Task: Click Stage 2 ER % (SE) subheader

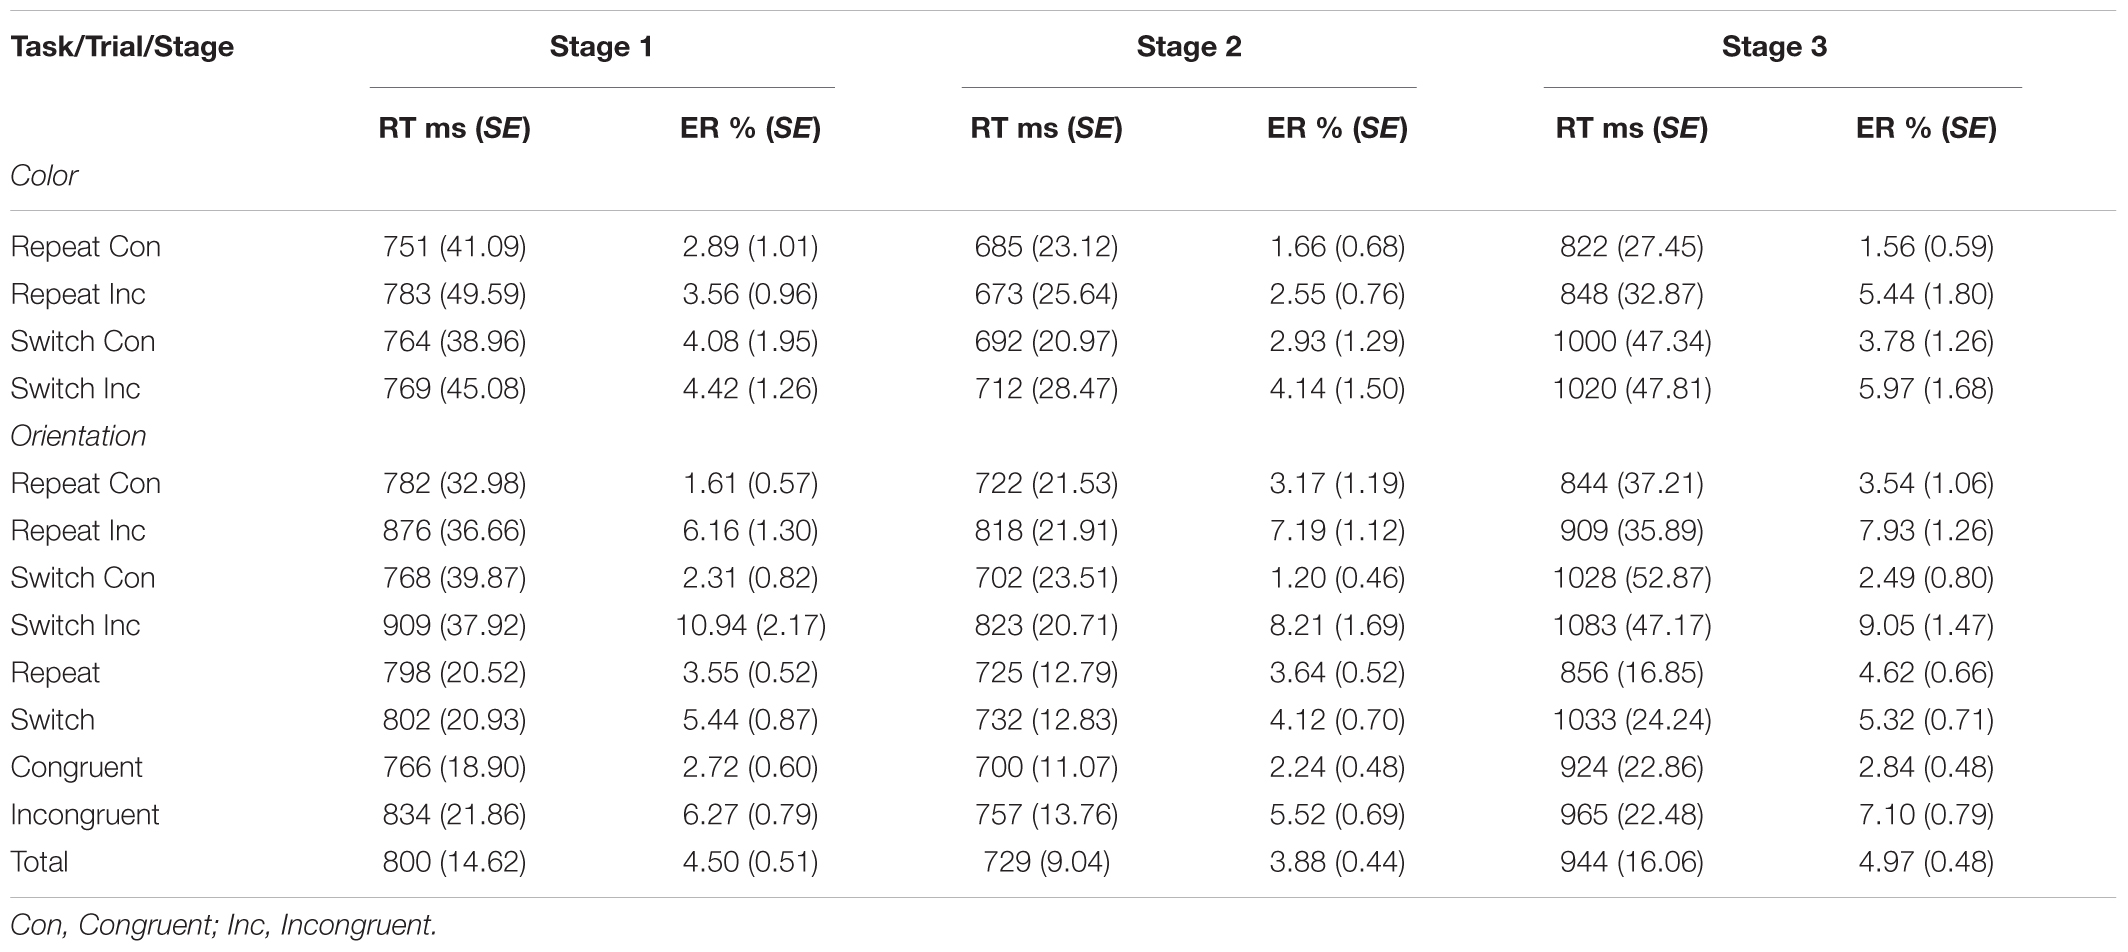Action: [x=1337, y=128]
